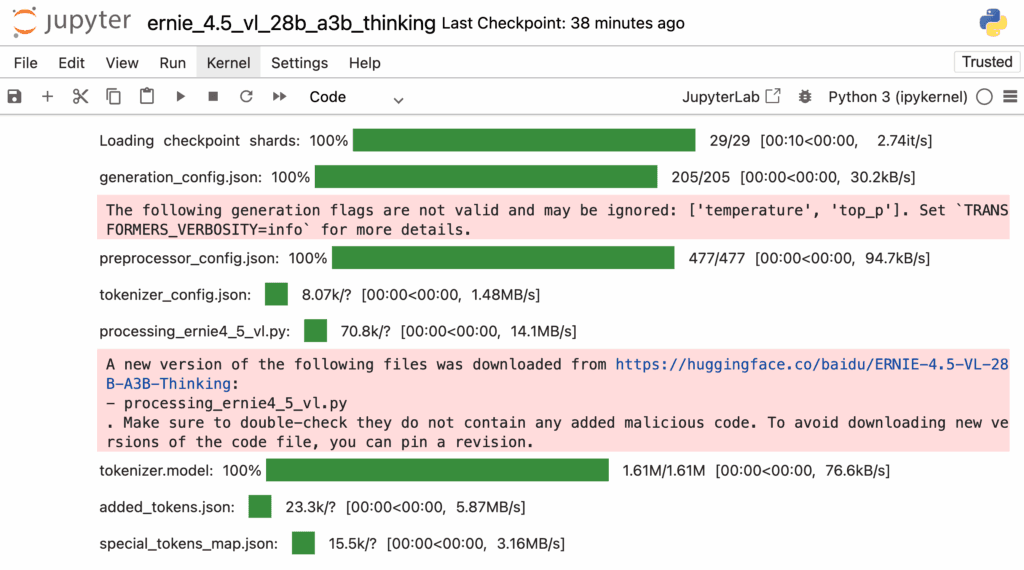Image resolution: width=1024 pixels, height=570 pixels.
Task: Run the current cell with the play button
Action: point(180,97)
